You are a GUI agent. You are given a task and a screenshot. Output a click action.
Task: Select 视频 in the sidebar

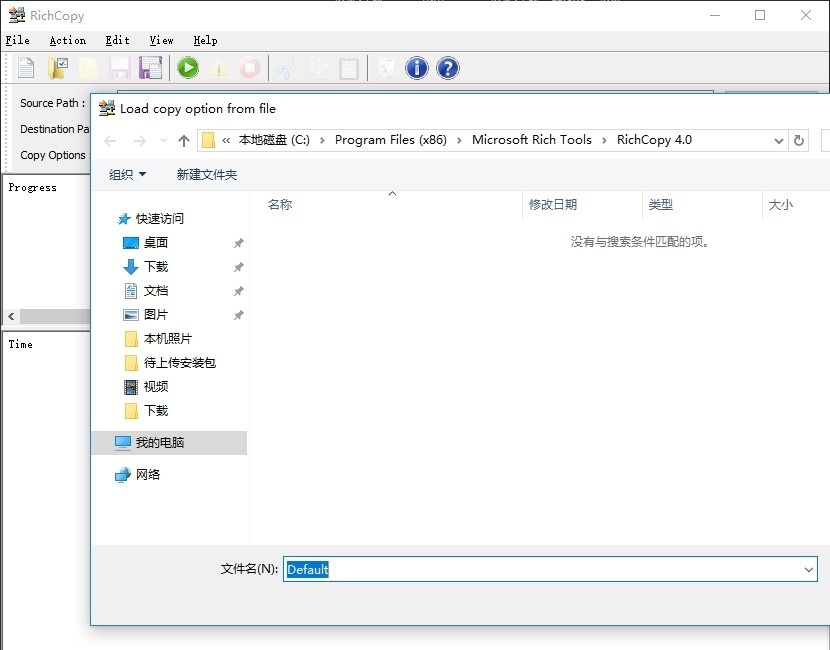point(156,387)
